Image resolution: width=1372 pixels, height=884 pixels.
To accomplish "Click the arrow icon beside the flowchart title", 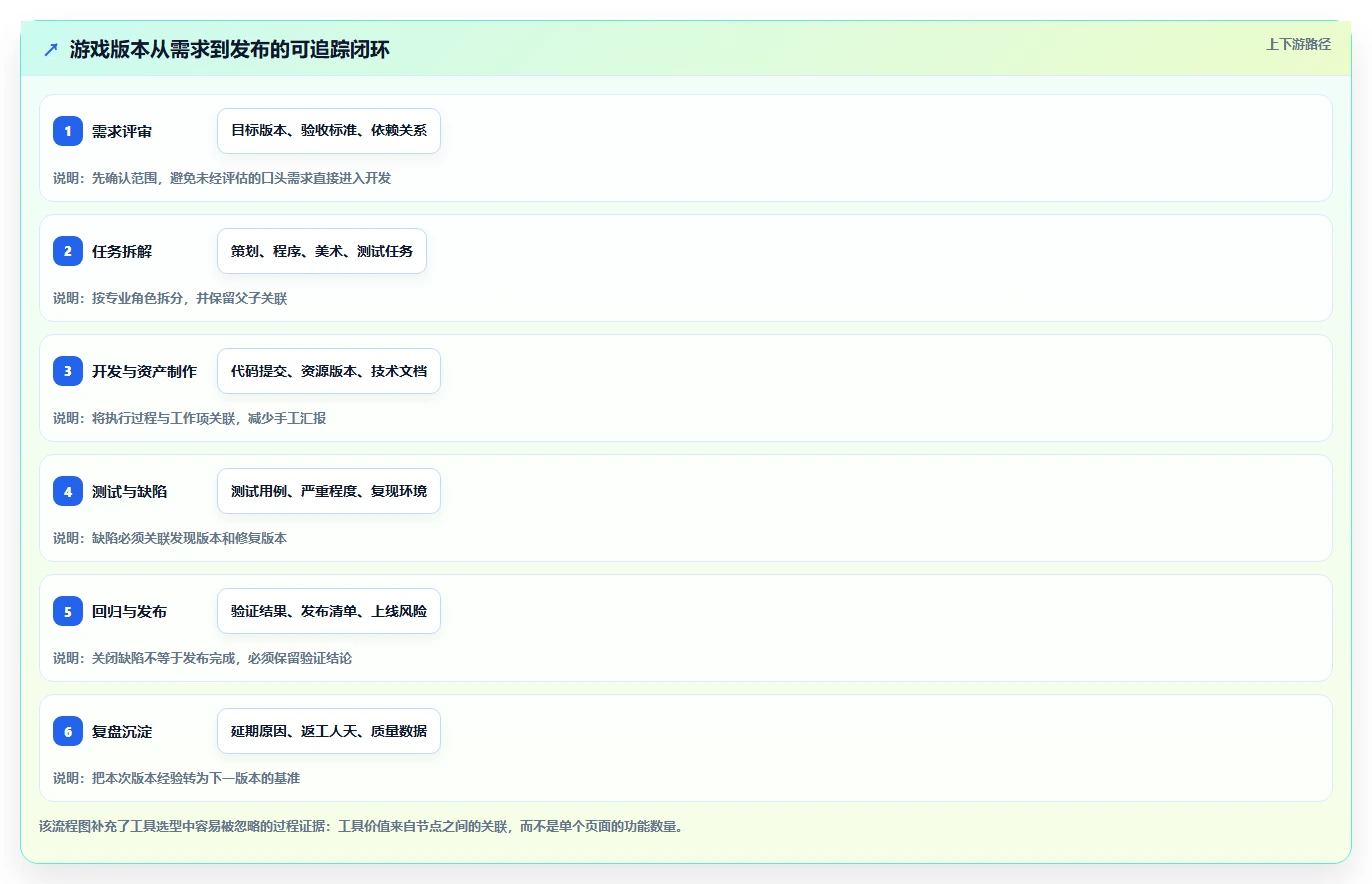I will (x=51, y=49).
